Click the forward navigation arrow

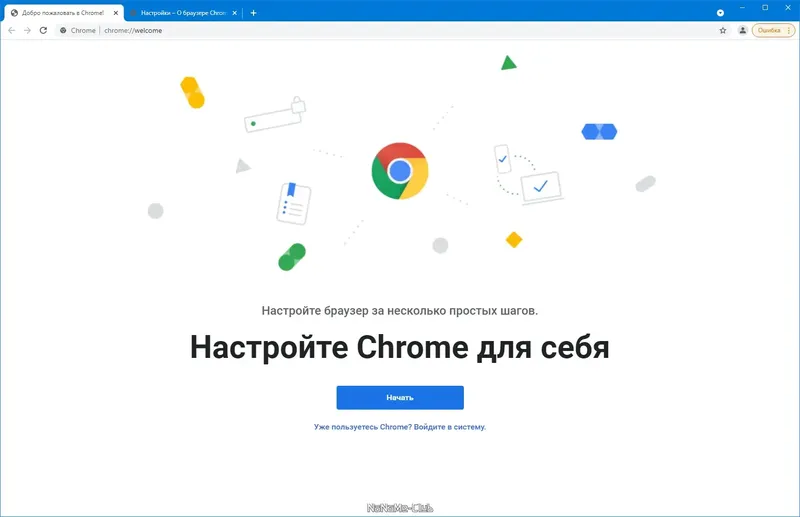pyautogui.click(x=28, y=31)
